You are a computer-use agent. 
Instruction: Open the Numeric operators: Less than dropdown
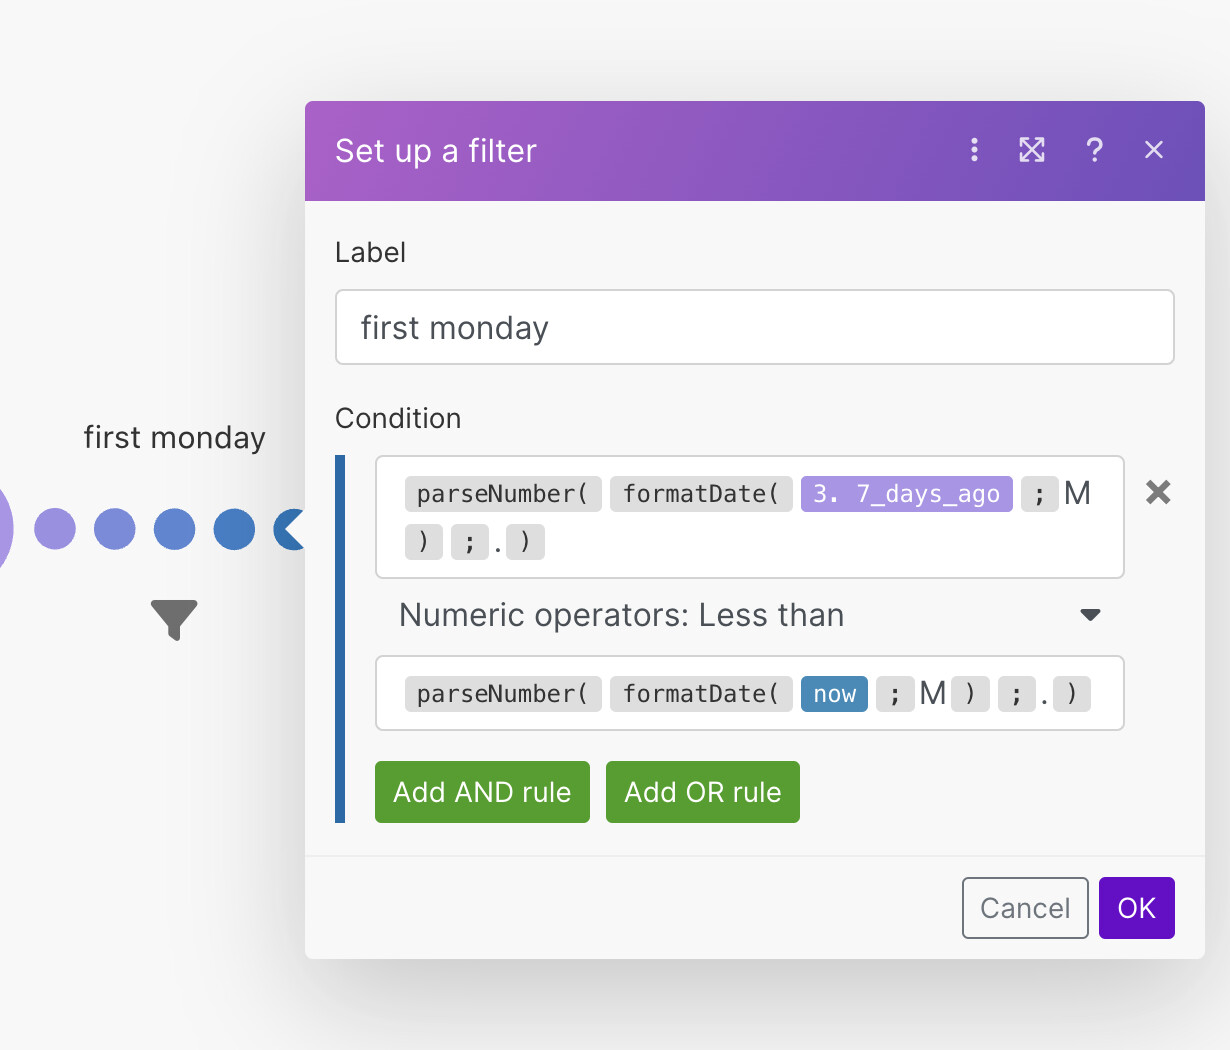pos(740,615)
